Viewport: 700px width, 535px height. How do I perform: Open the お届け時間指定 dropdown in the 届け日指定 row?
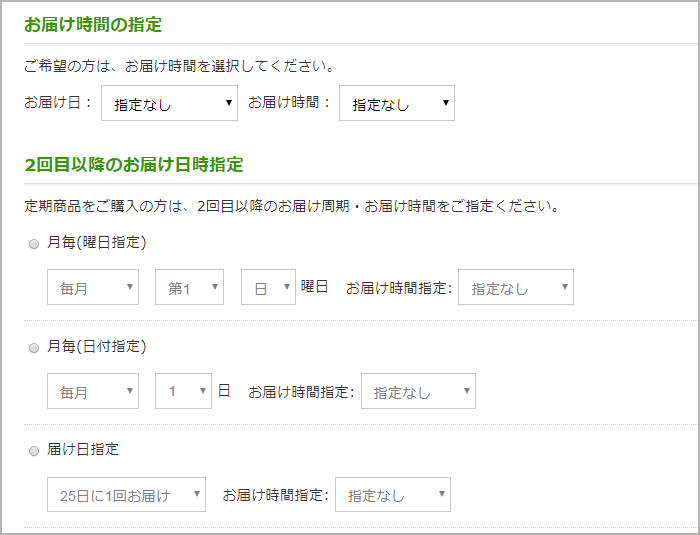393,495
